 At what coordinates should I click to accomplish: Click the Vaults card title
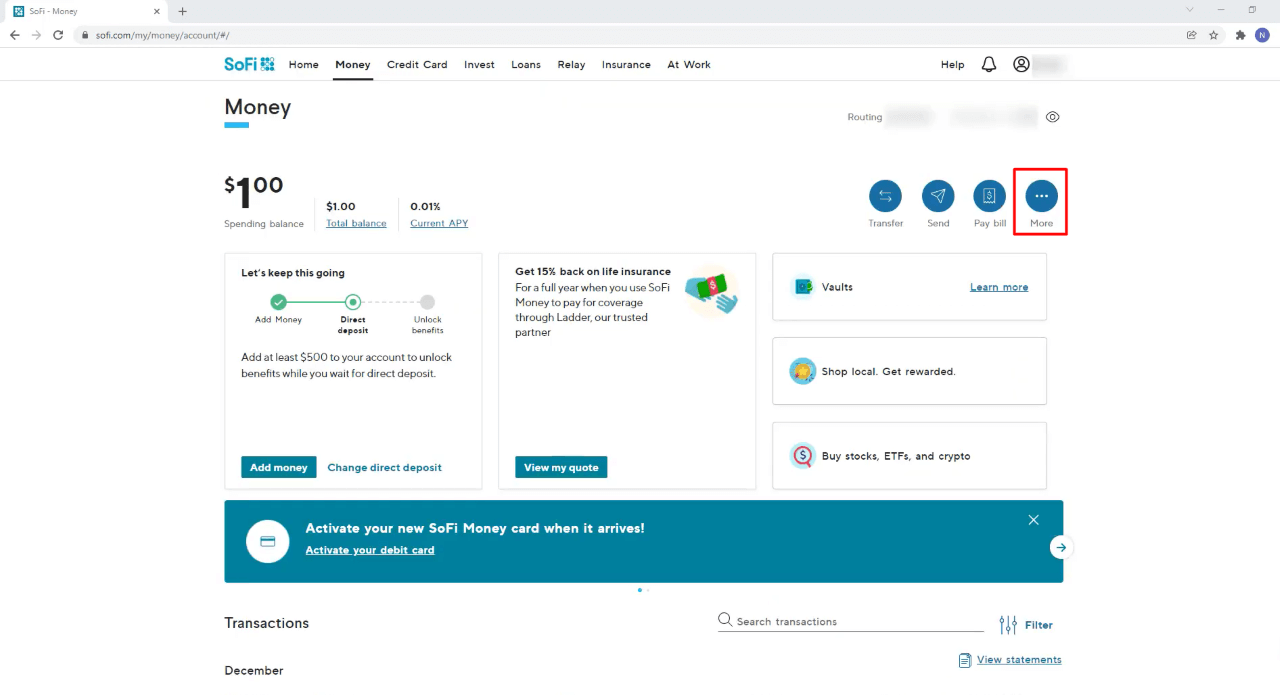[x=837, y=287]
